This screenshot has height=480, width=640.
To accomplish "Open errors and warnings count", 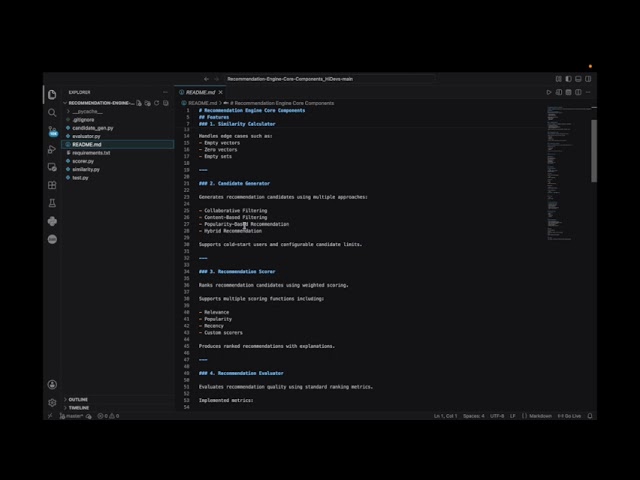I will point(108,416).
